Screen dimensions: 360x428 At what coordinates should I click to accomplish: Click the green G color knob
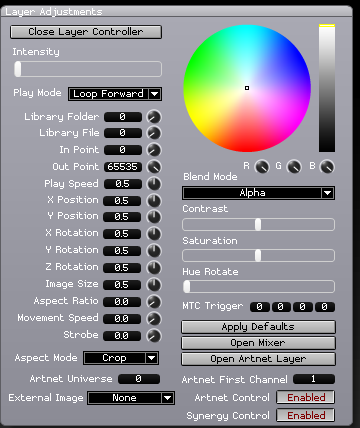(294, 167)
